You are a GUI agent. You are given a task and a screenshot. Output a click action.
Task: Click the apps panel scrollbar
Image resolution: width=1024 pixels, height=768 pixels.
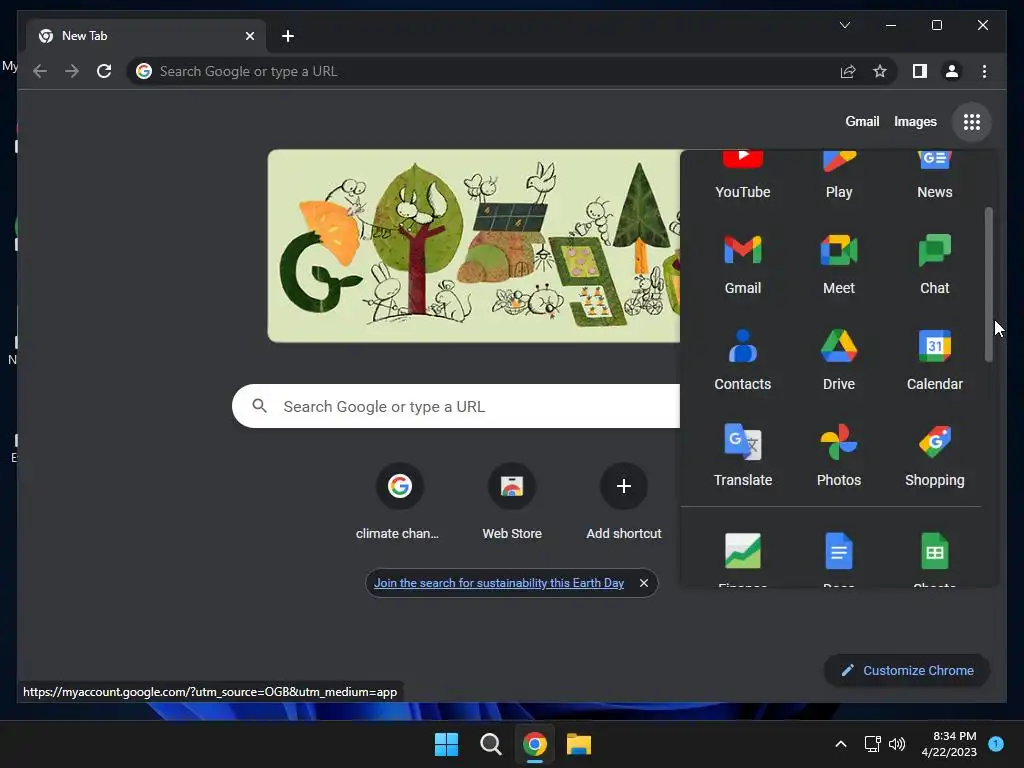(x=989, y=285)
